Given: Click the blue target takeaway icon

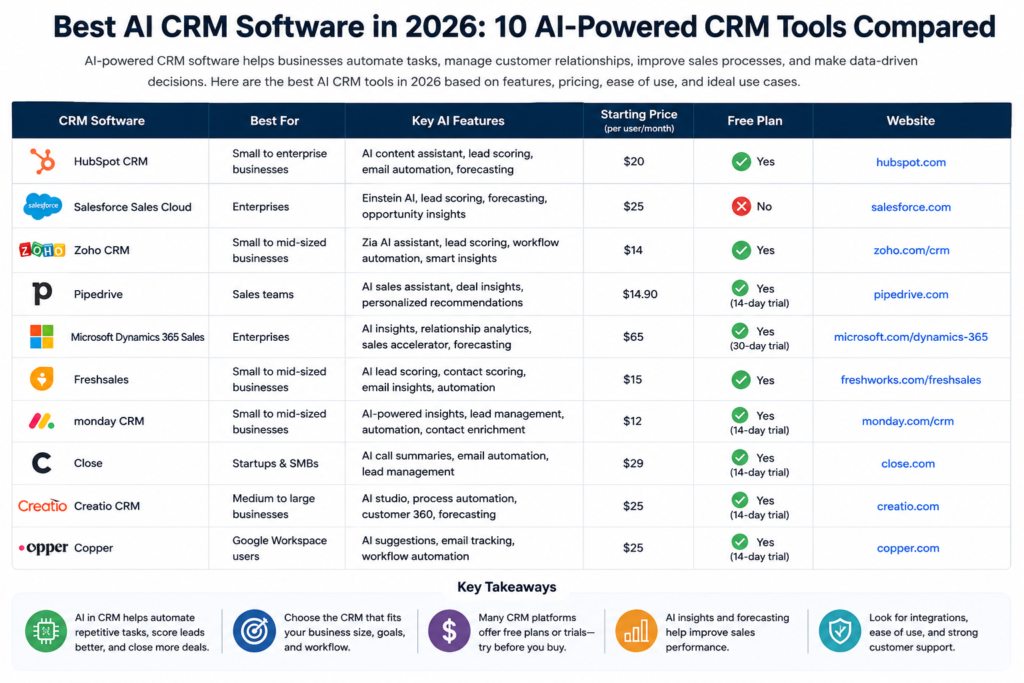Looking at the screenshot, I should click(254, 631).
